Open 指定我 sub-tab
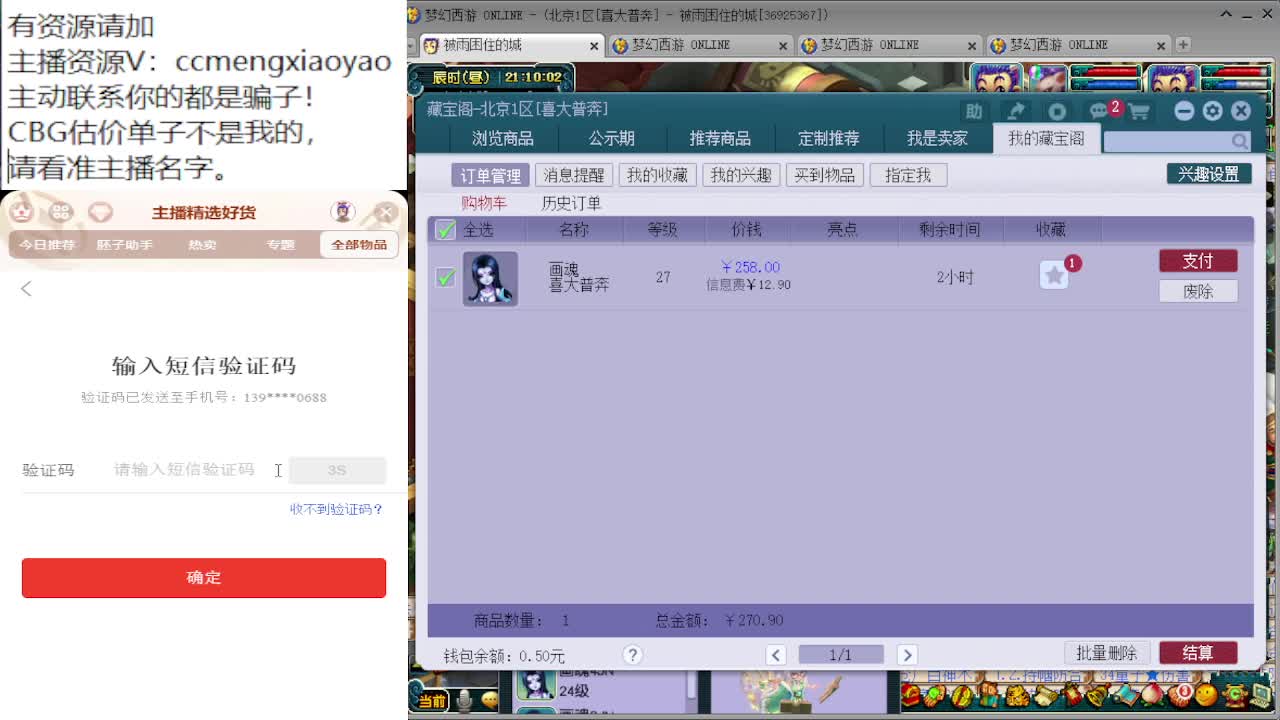Viewport: 1280px width, 720px height. point(908,175)
